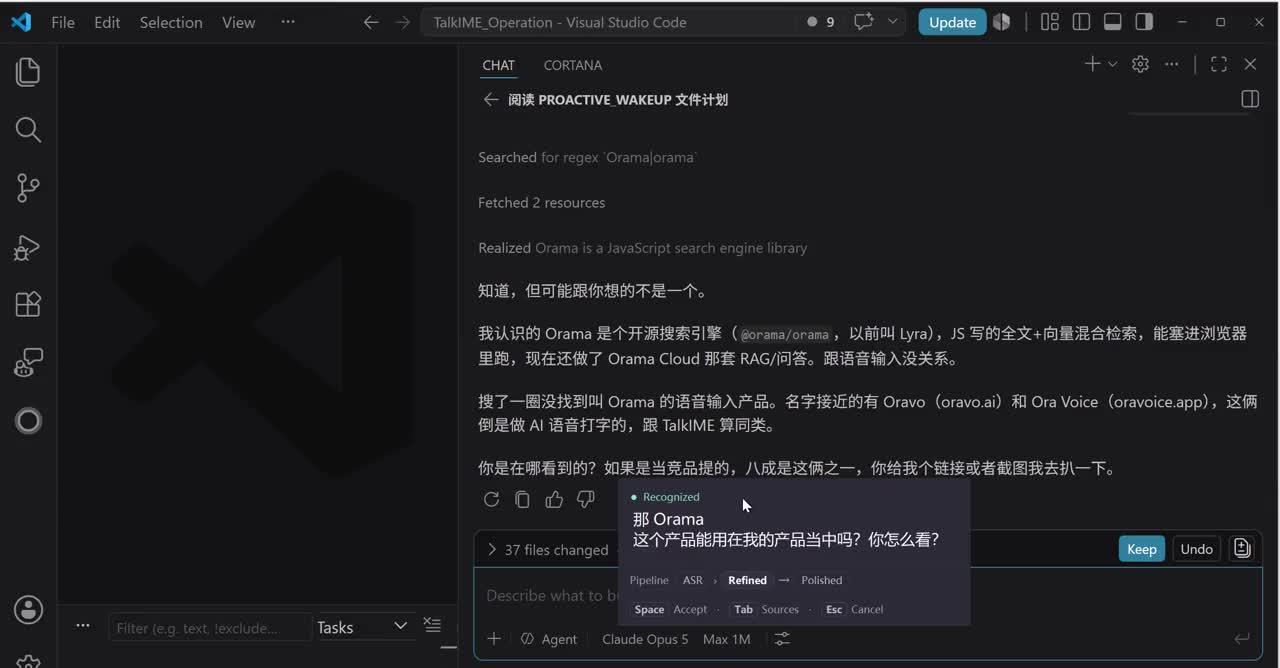Open the View menu
The height and width of the screenshot is (668, 1280).
(238, 22)
